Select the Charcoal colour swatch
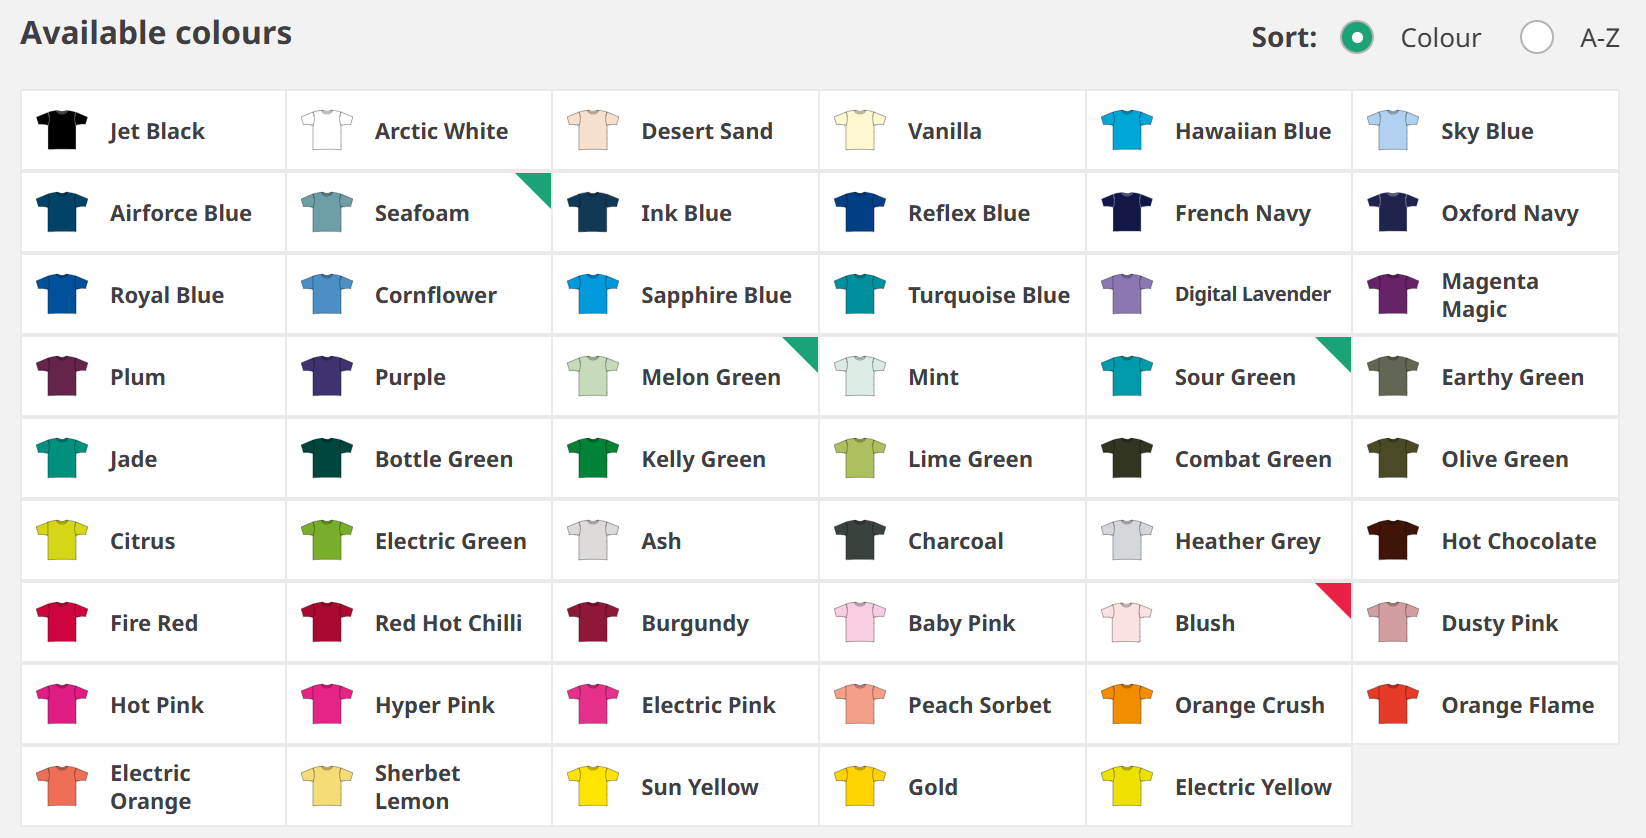Viewport: 1646px width, 838px height. [x=860, y=541]
